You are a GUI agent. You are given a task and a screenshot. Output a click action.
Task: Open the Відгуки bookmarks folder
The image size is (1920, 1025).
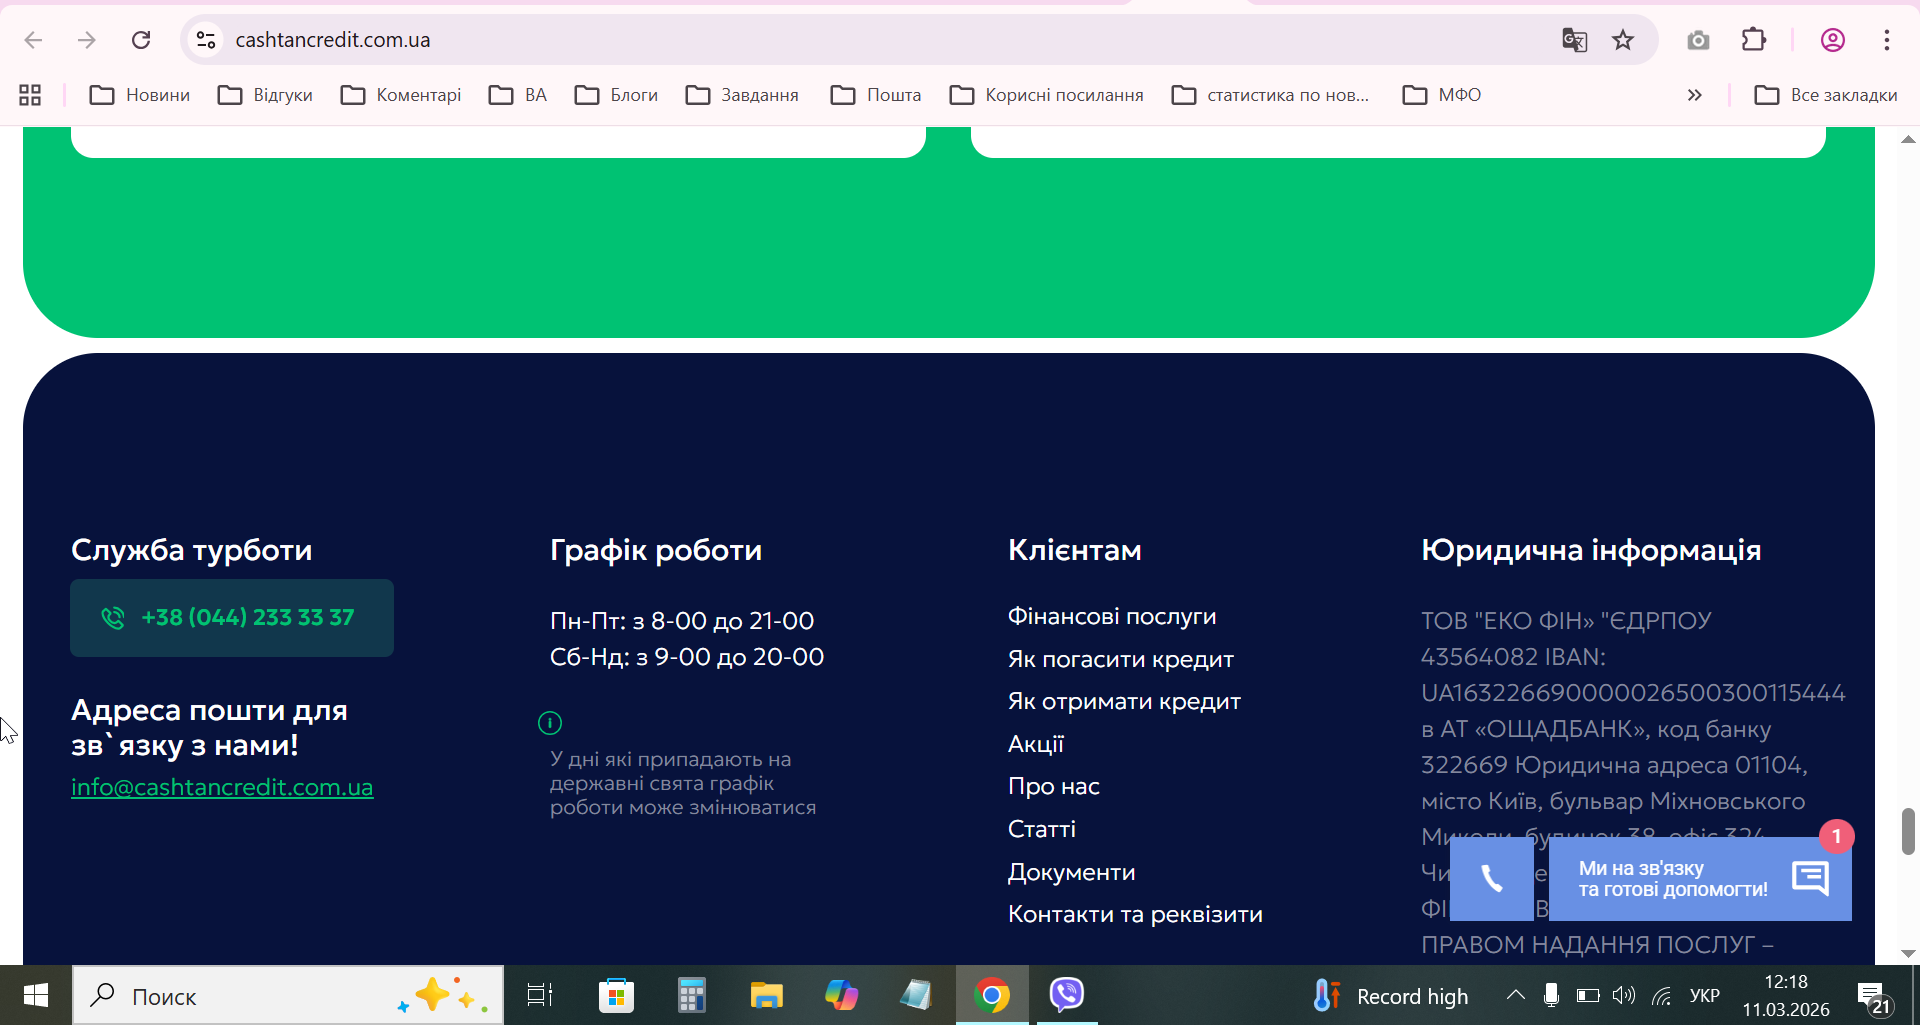[x=266, y=95]
